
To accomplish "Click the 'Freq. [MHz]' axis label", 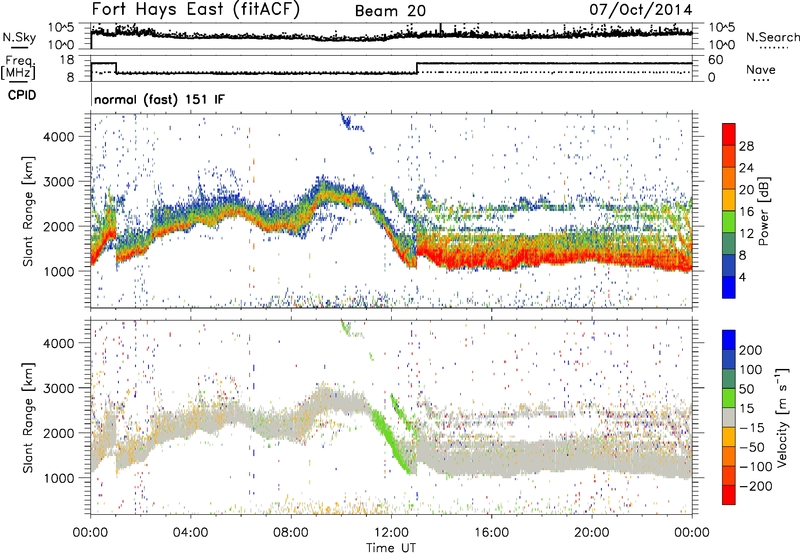I will pyautogui.click(x=18, y=68).
